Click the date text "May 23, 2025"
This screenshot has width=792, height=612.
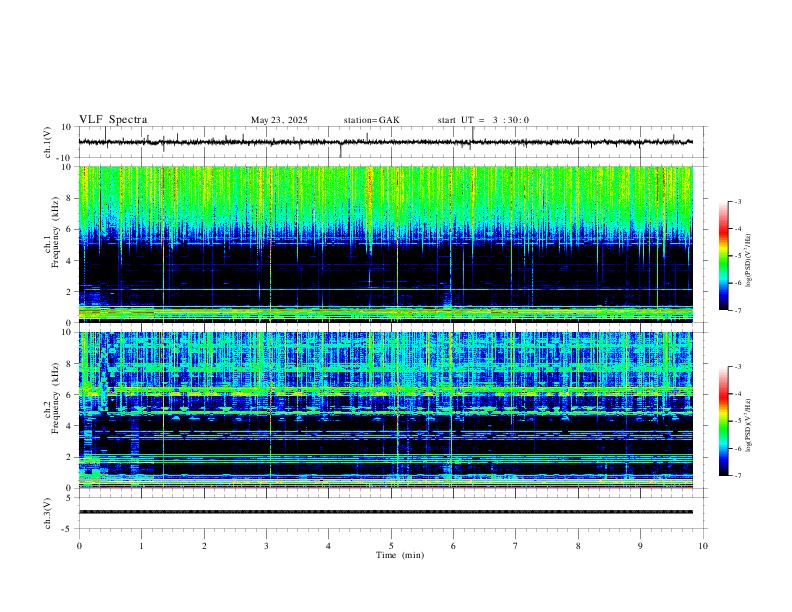pos(279,120)
